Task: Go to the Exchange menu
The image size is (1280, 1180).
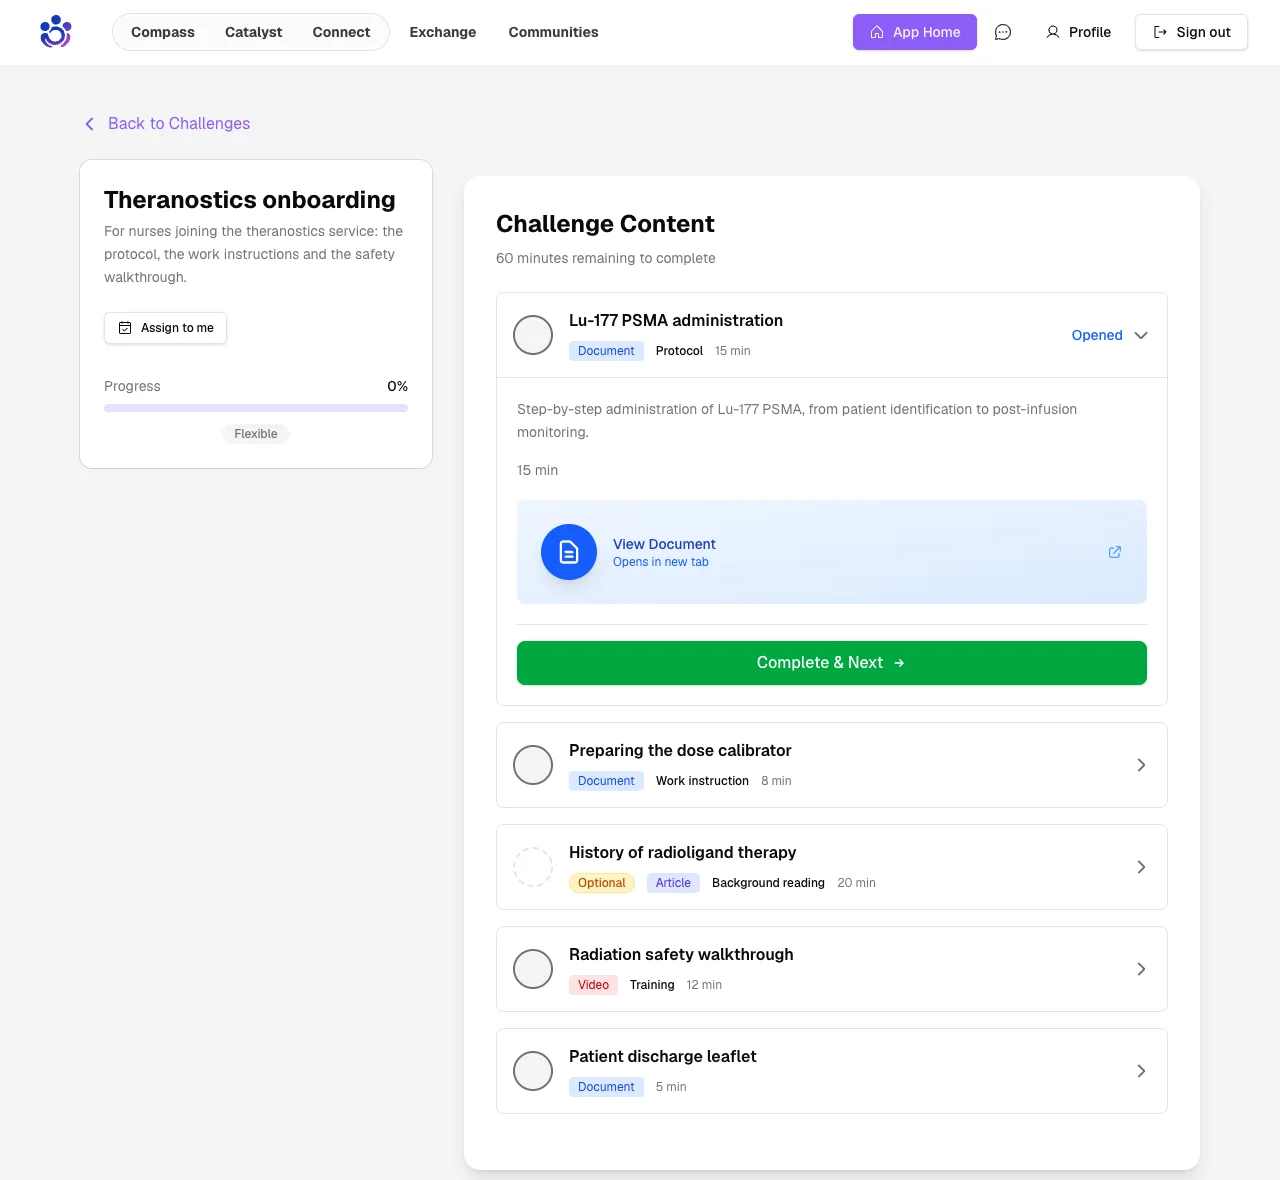Action: point(443,32)
